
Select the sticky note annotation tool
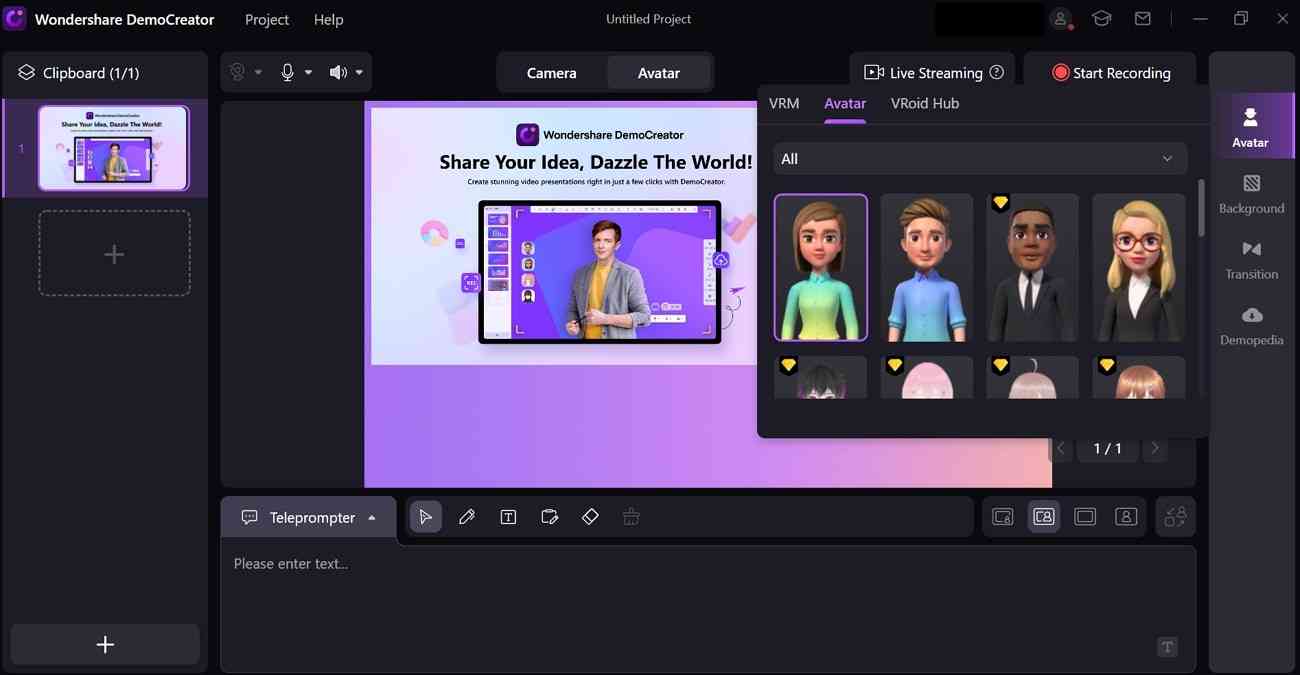click(x=549, y=517)
